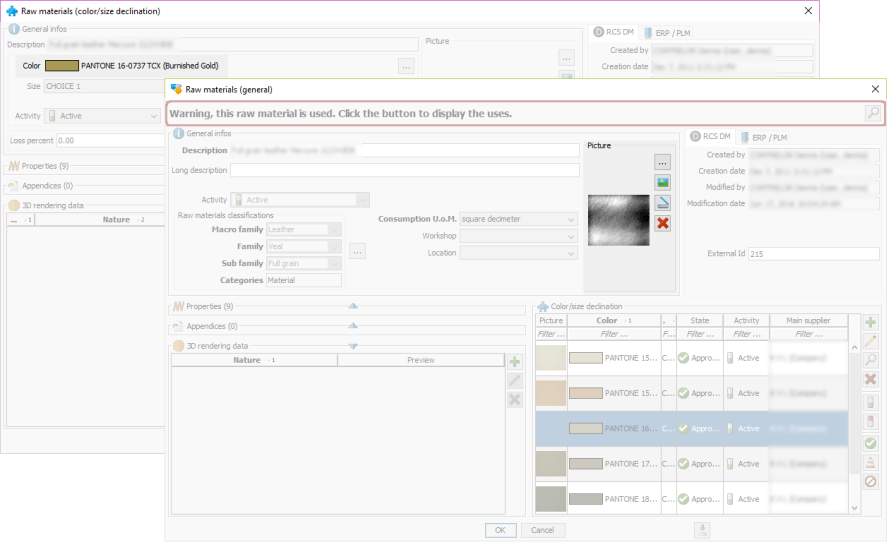This screenshot has width=891, height=547.
Task: Switch to the ERP / PLM tab in general window
Action: [x=764, y=137]
